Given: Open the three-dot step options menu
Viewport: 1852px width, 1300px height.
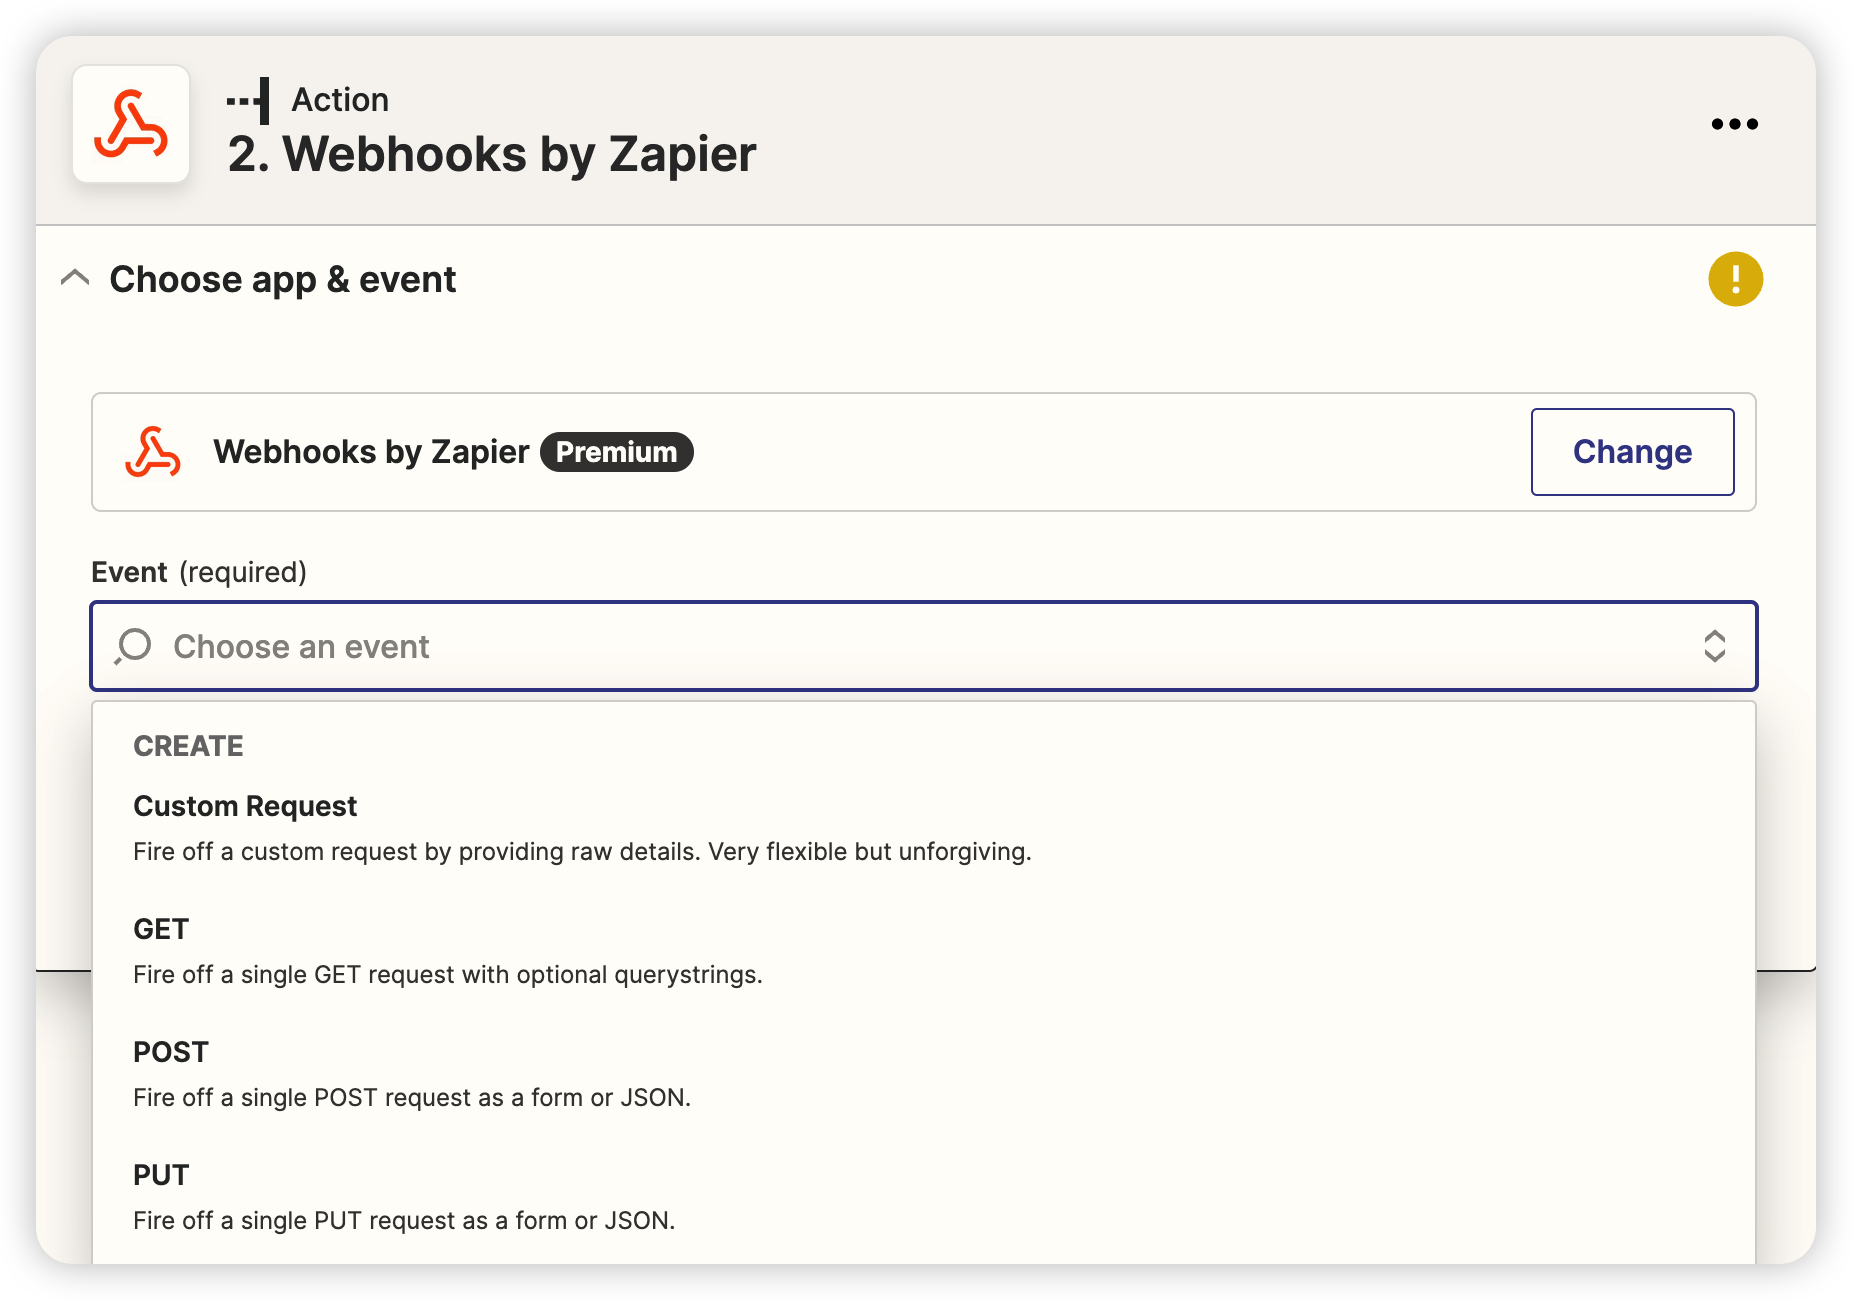Looking at the screenshot, I should point(1734,124).
